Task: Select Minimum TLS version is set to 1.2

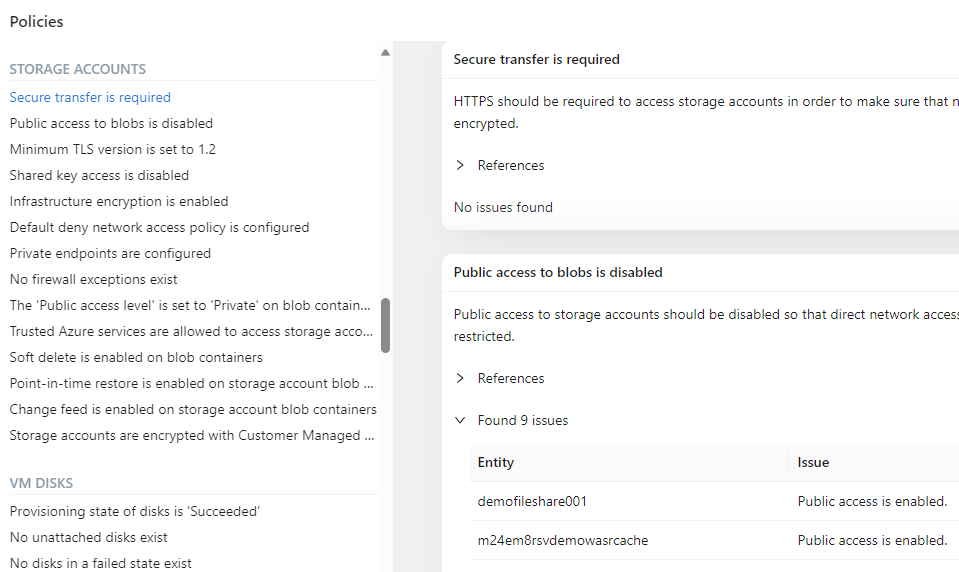Action: [113, 149]
